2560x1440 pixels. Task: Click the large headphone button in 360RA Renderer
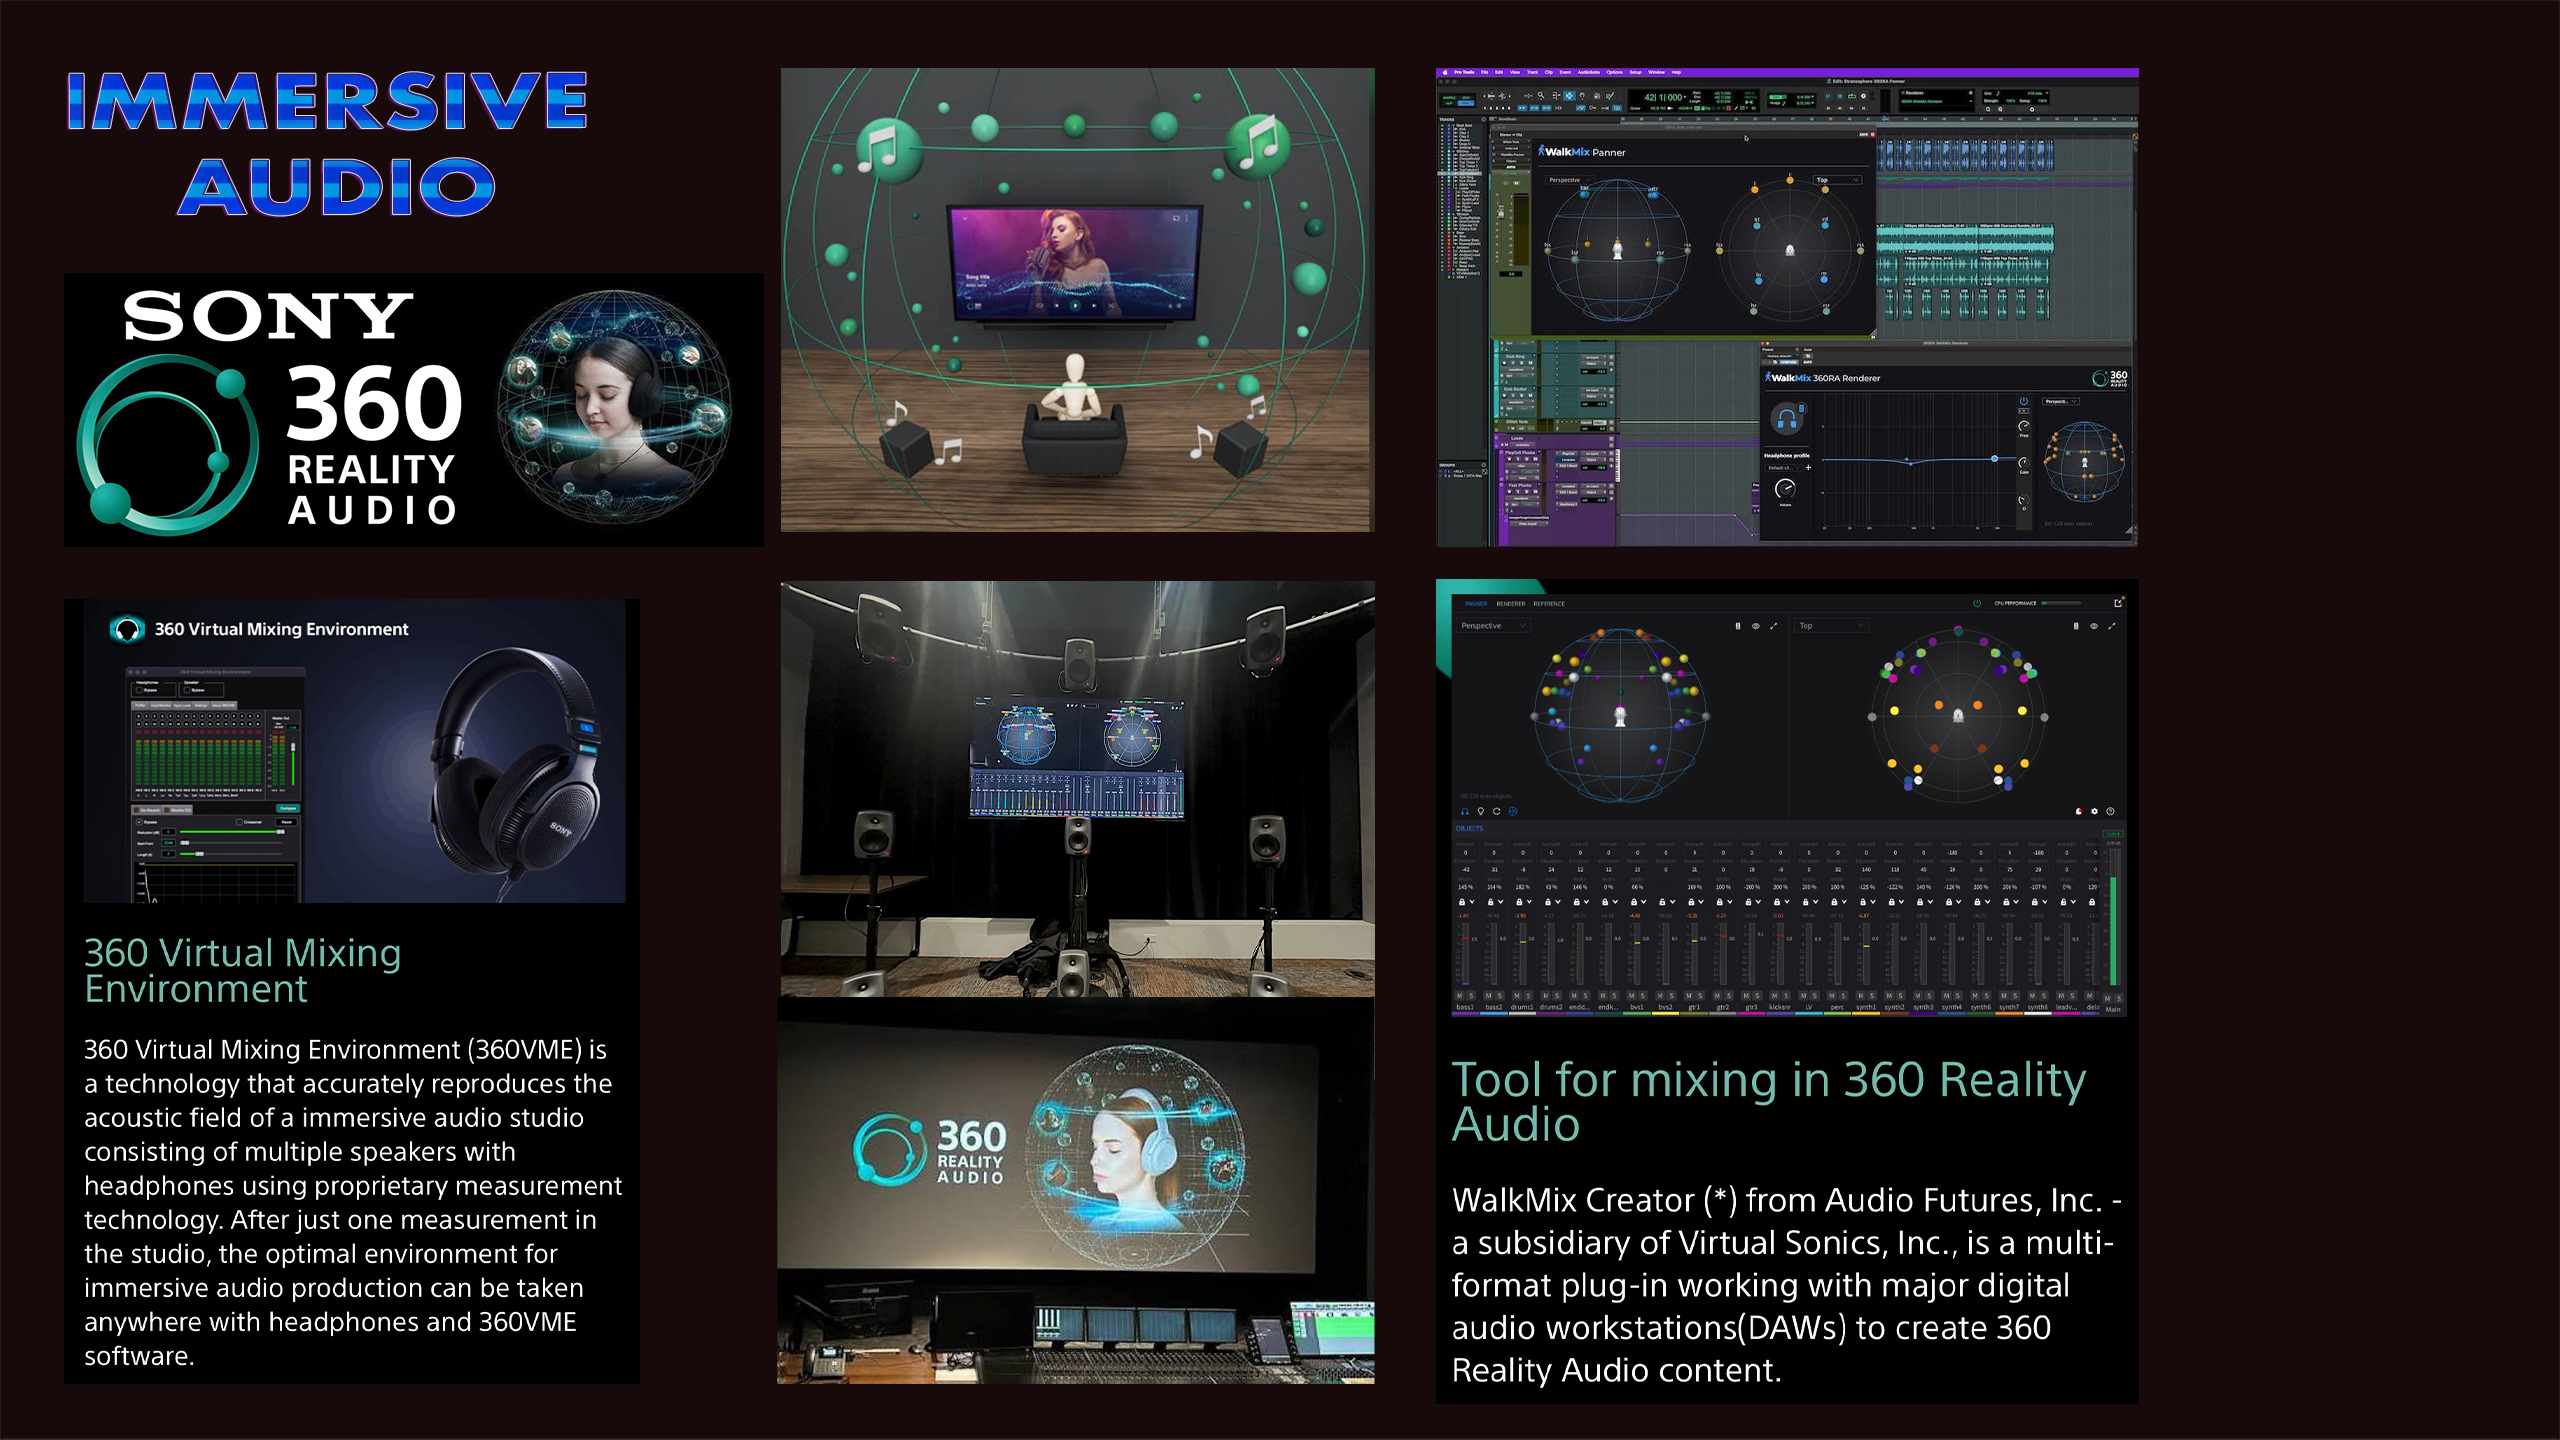pyautogui.click(x=1787, y=419)
